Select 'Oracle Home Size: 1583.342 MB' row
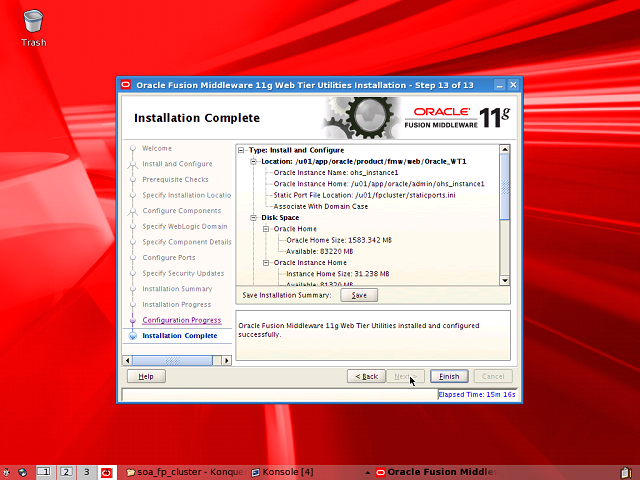The image size is (640, 480). tap(339, 240)
